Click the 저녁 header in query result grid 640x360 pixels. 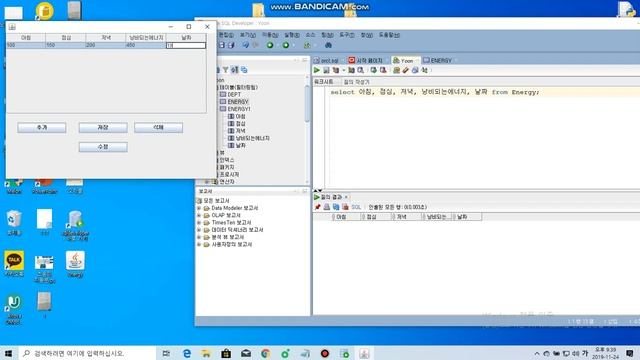(x=406, y=217)
